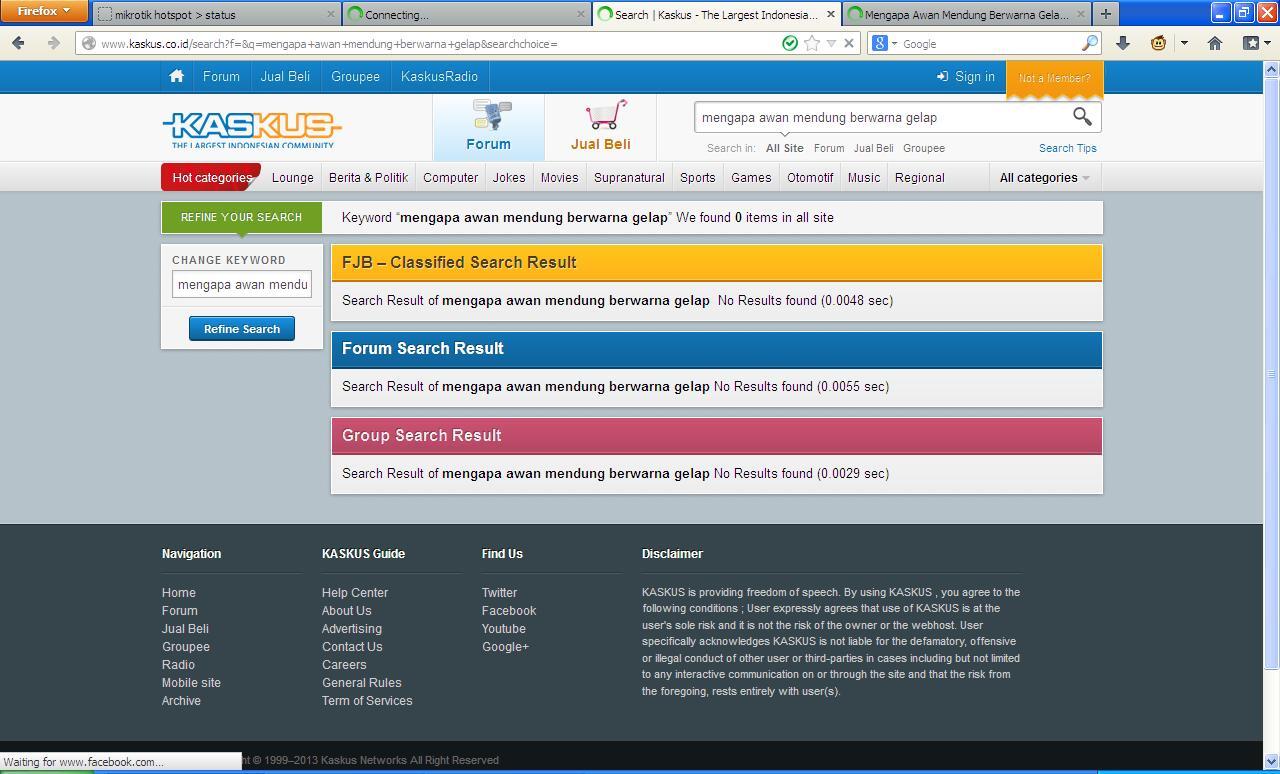Image resolution: width=1280 pixels, height=774 pixels.
Task: Open the addon icon dropdown arrow
Action: coord(1184,43)
